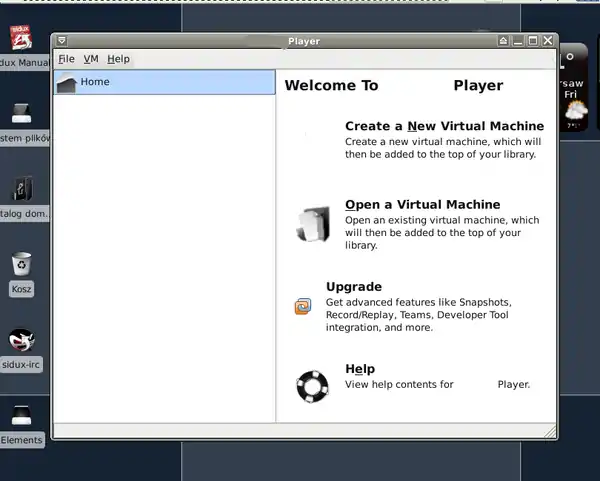Click the window resize grip at bottom-right corner
Screen dimensions: 600x481
click(549, 431)
